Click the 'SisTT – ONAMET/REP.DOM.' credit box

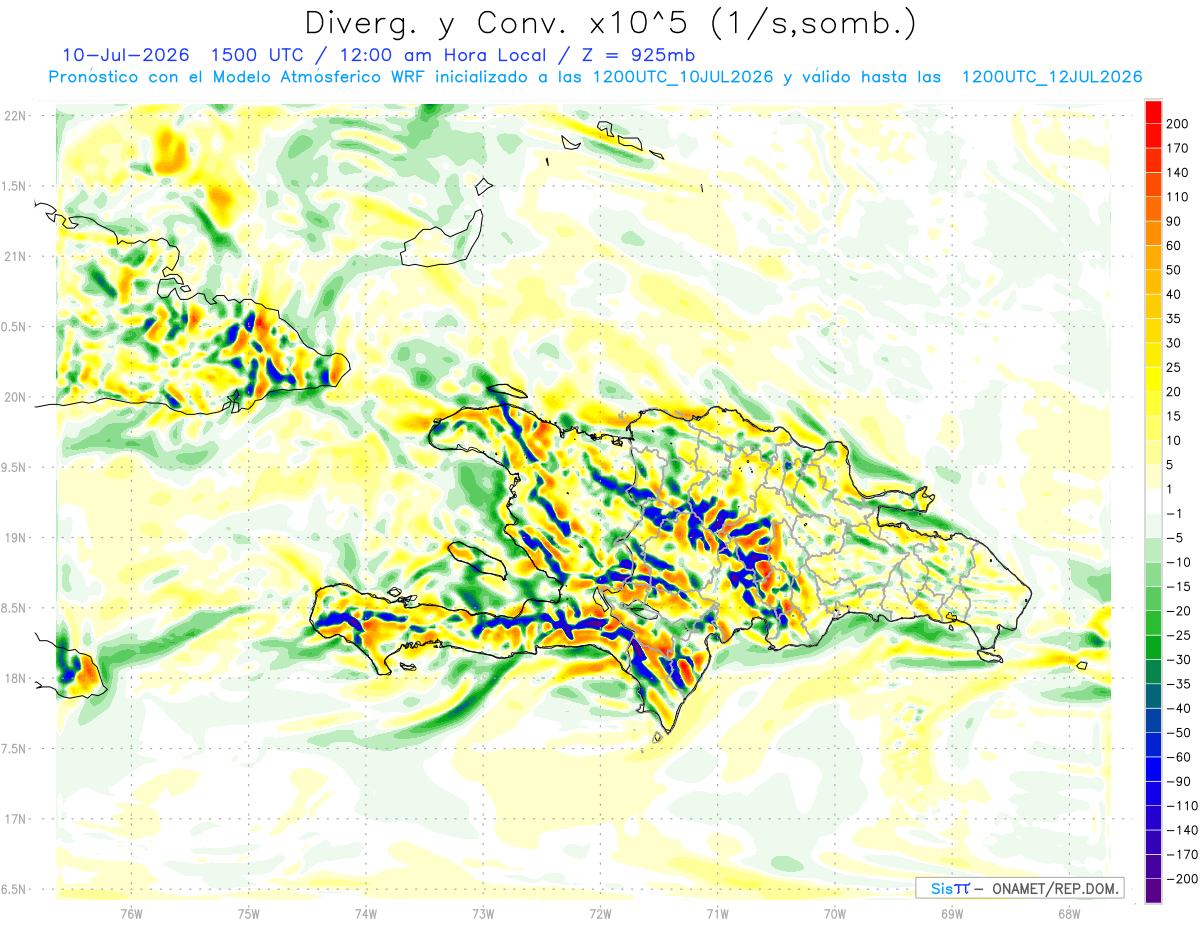[1019, 888]
